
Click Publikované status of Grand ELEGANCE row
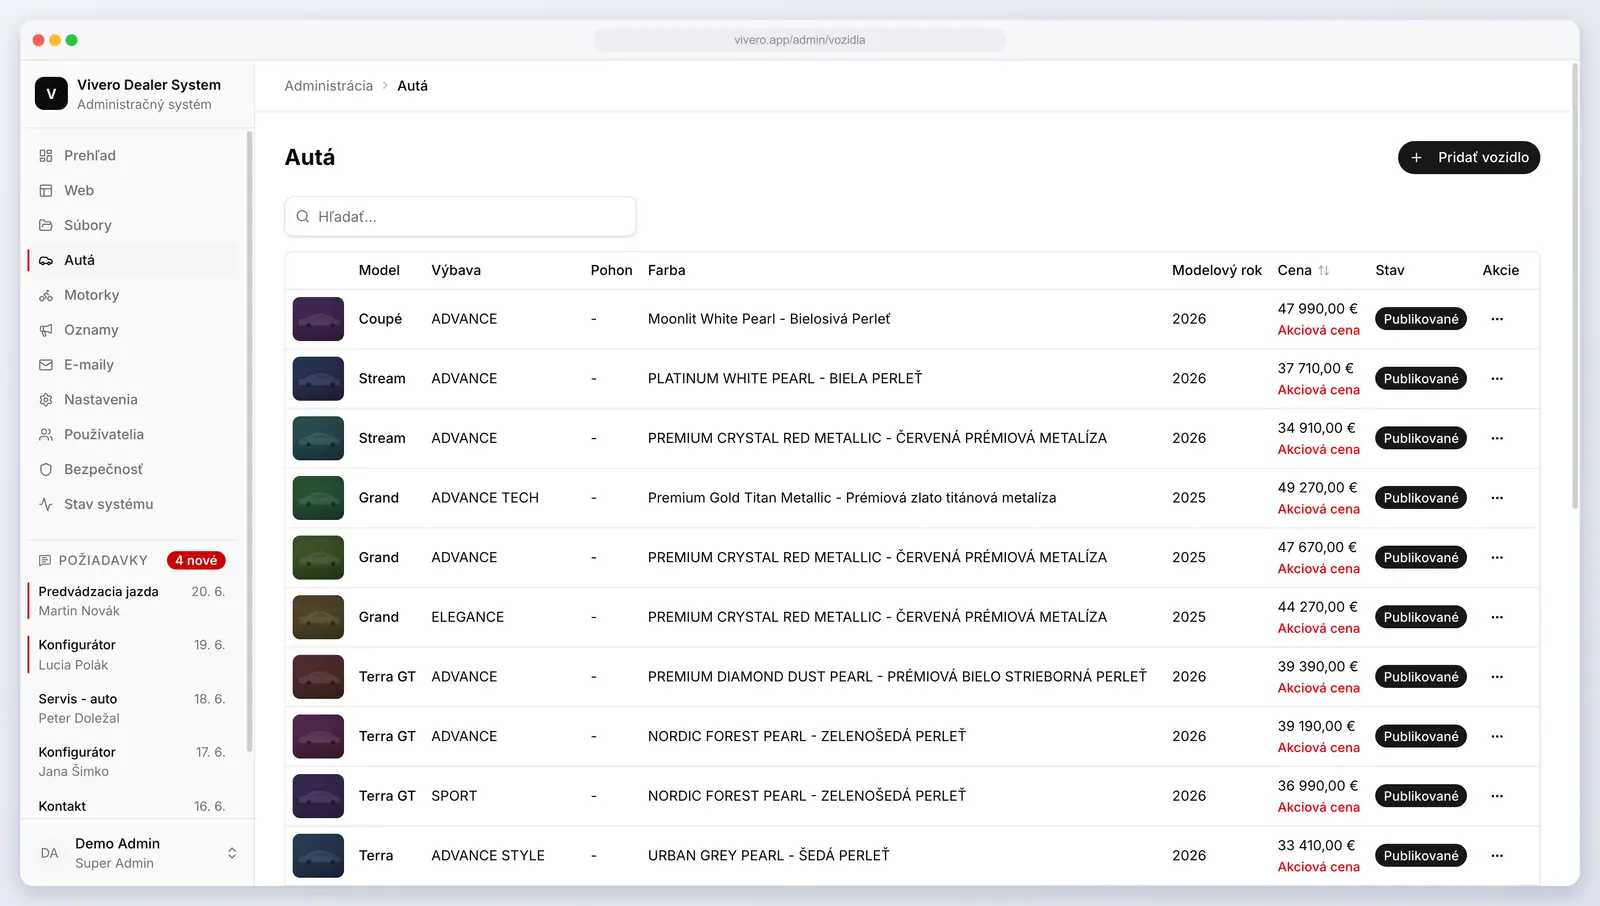[1421, 617]
